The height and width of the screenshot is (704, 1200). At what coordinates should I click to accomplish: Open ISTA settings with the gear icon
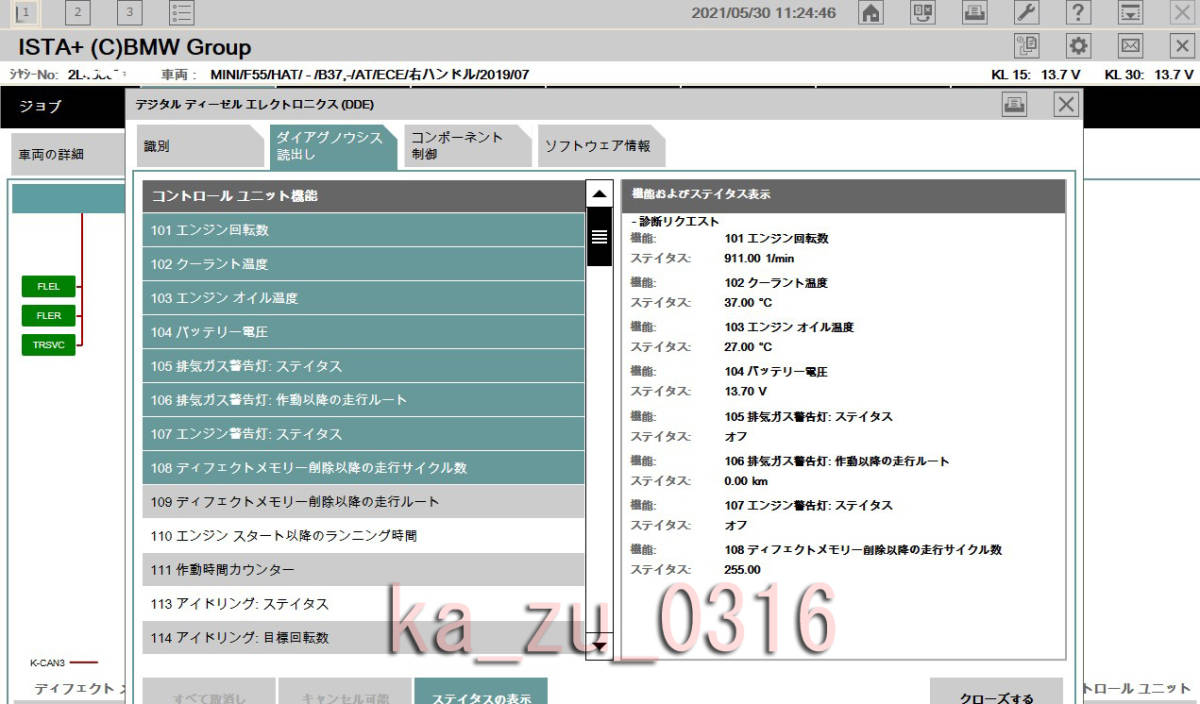tap(1077, 46)
